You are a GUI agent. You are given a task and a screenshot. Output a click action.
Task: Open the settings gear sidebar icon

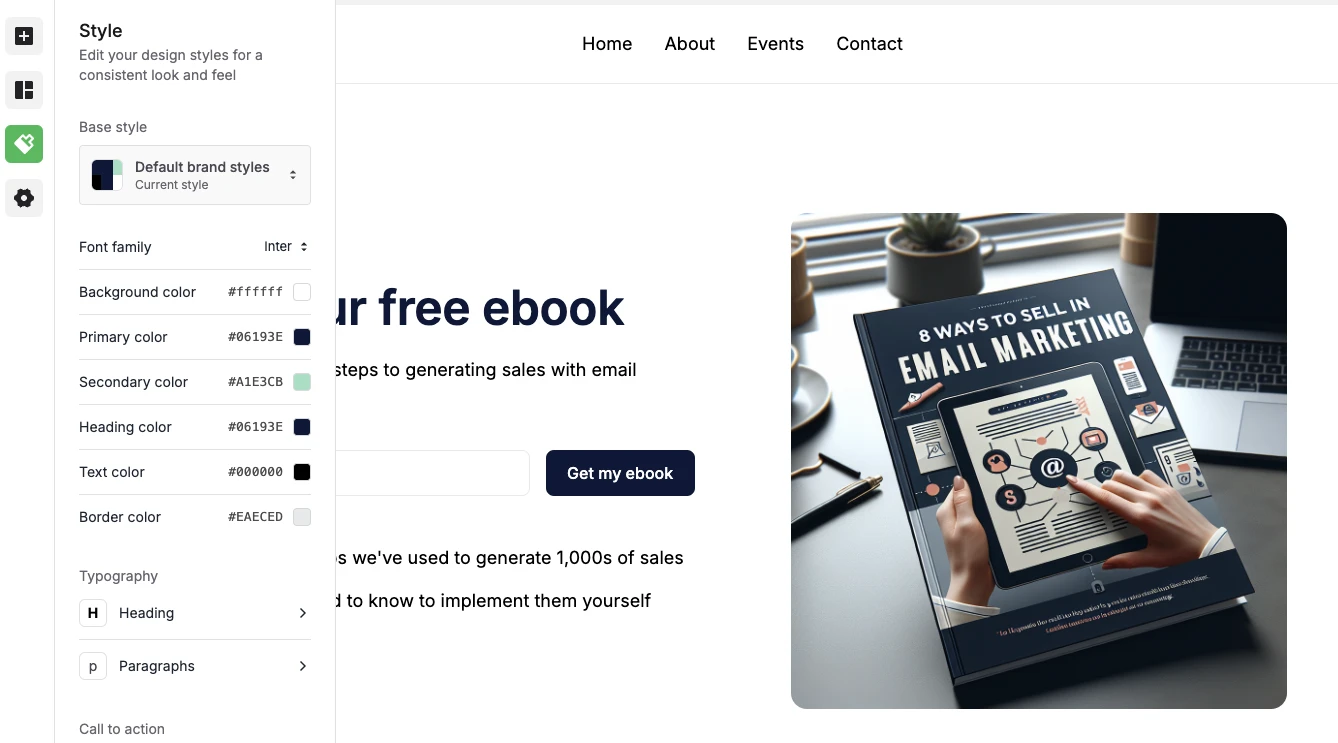(24, 198)
